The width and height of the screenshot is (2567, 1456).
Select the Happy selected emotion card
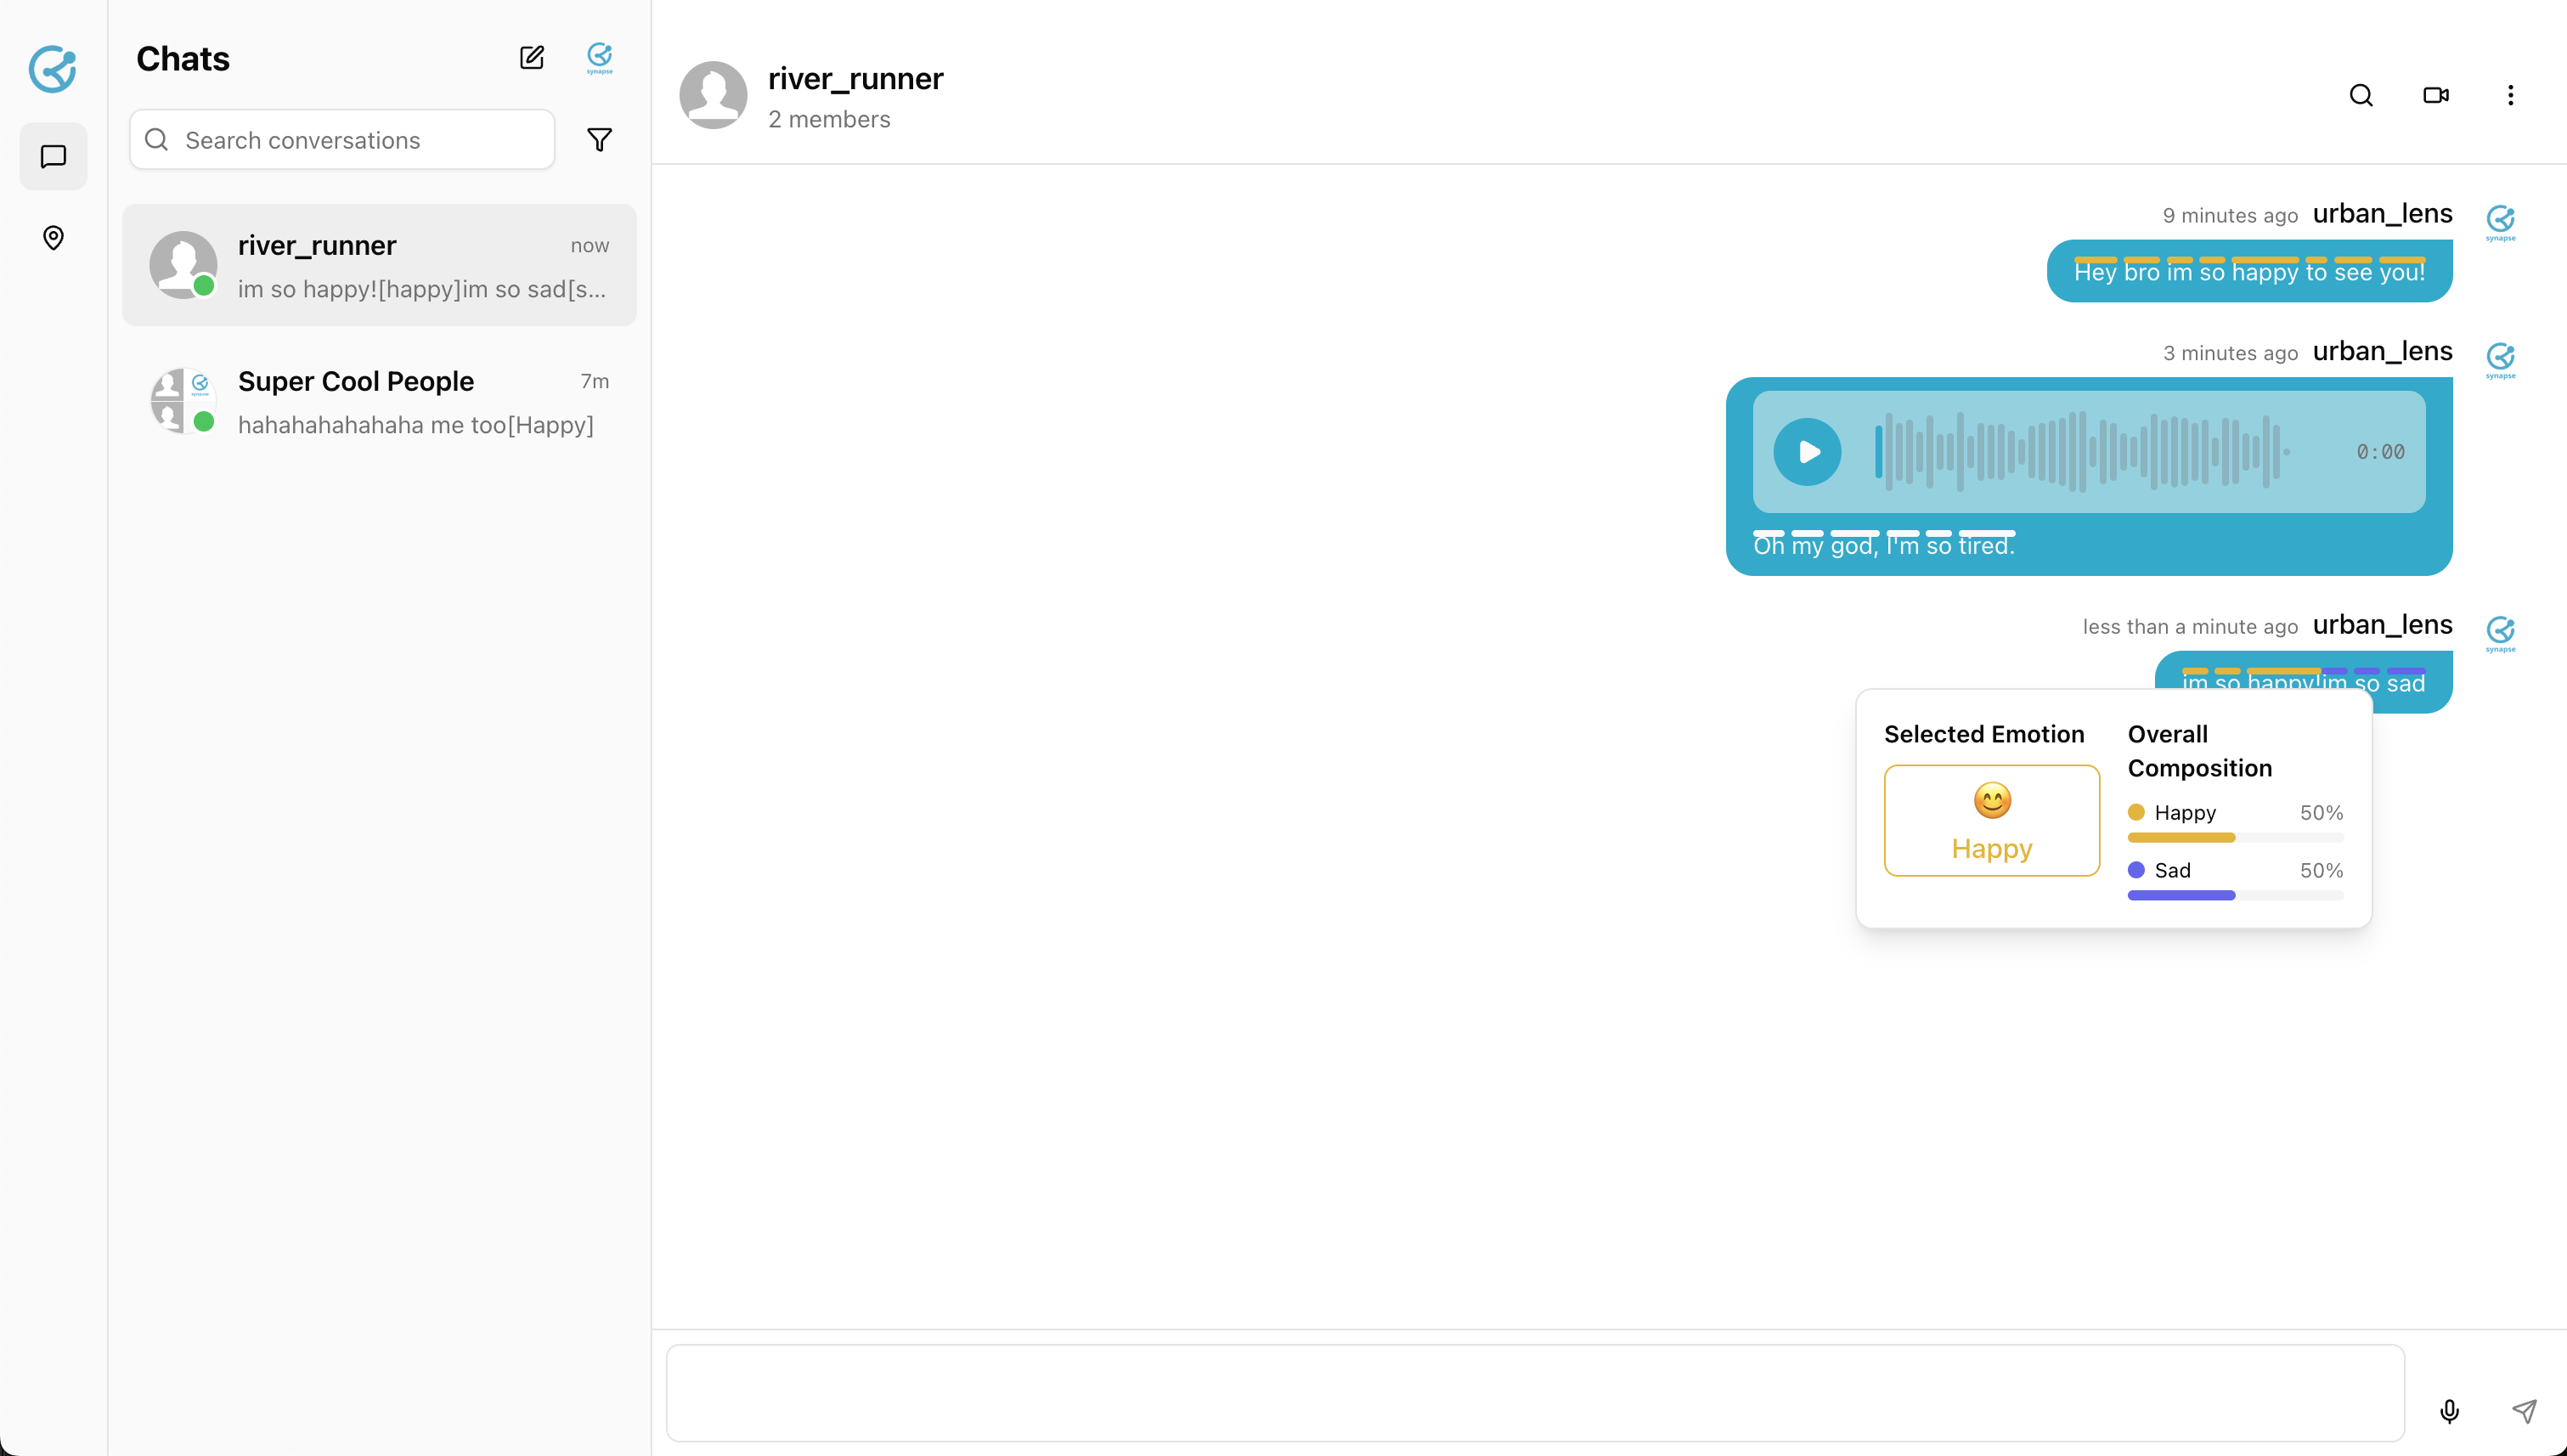pos(1991,821)
